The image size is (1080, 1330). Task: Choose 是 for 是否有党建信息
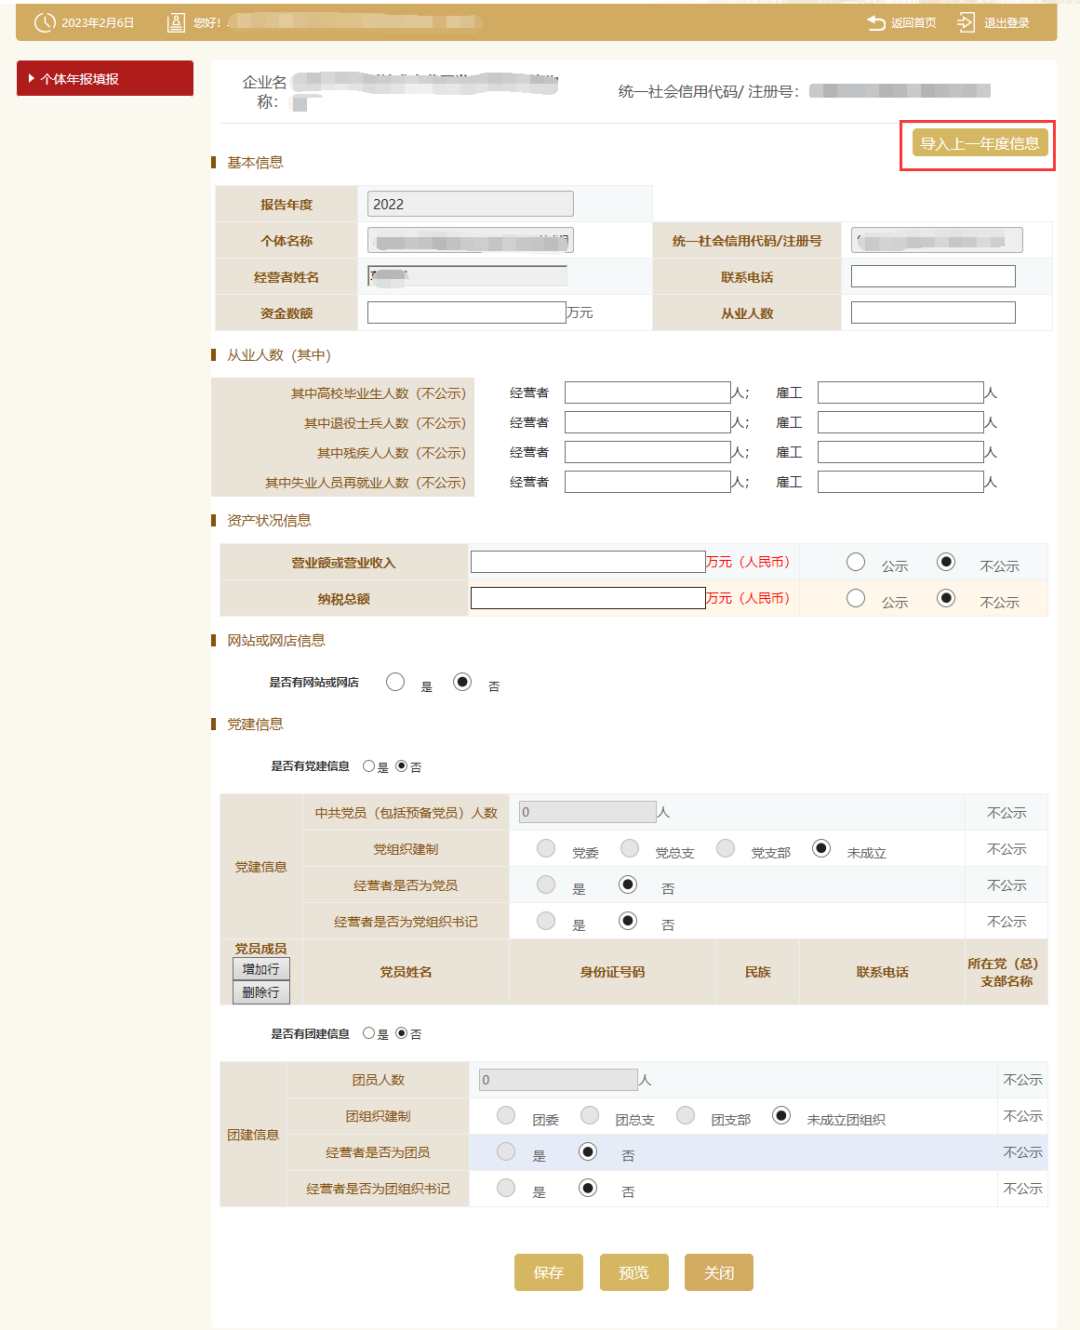(369, 767)
